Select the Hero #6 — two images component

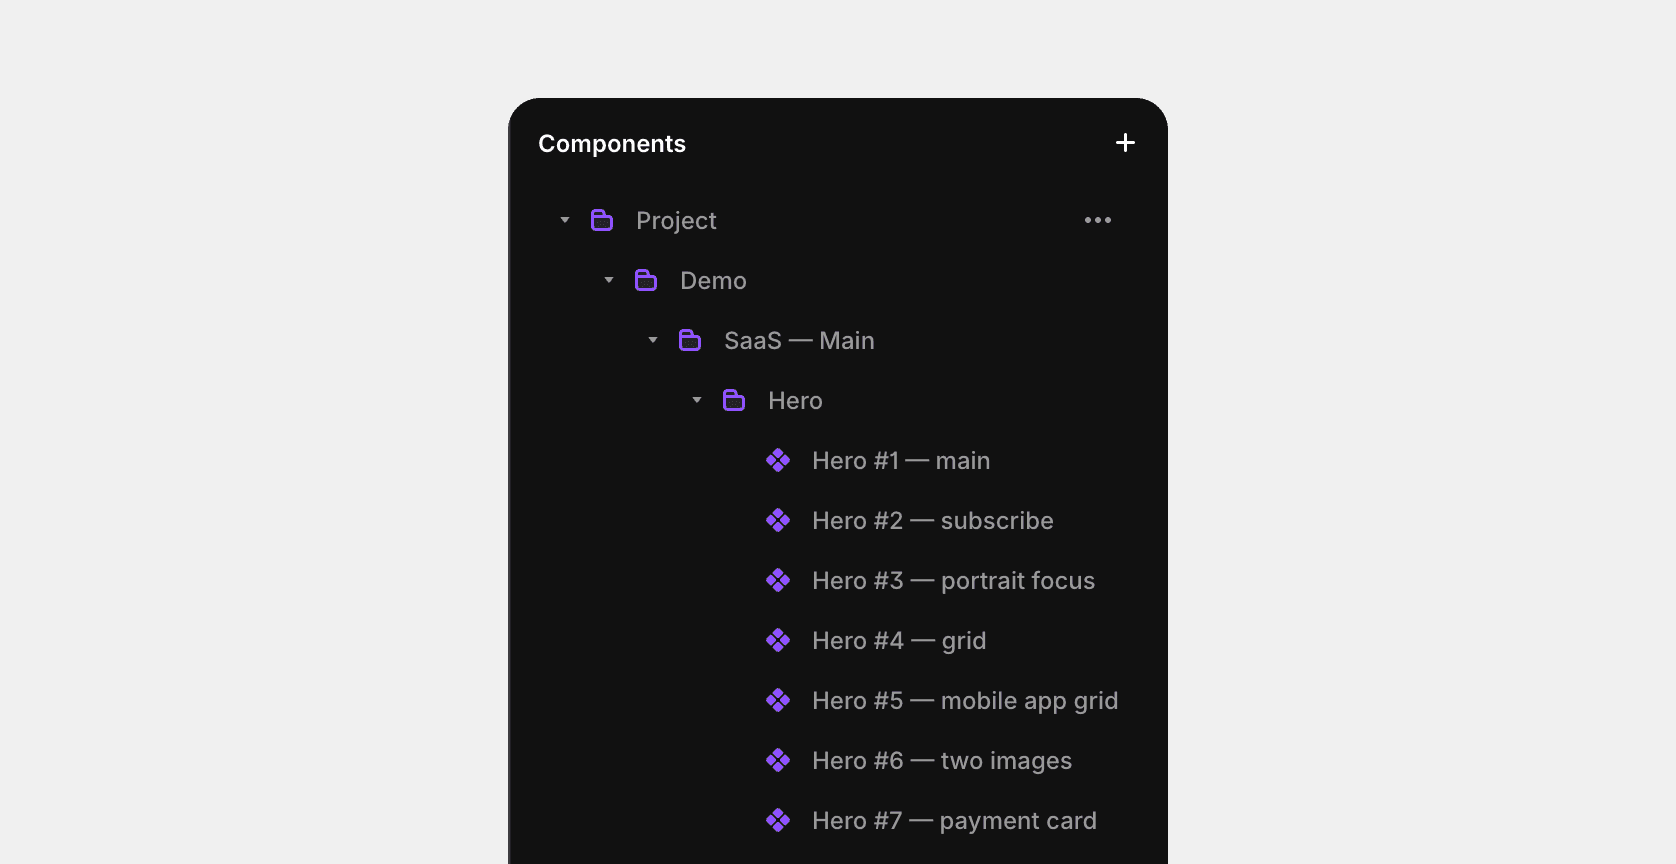point(941,760)
